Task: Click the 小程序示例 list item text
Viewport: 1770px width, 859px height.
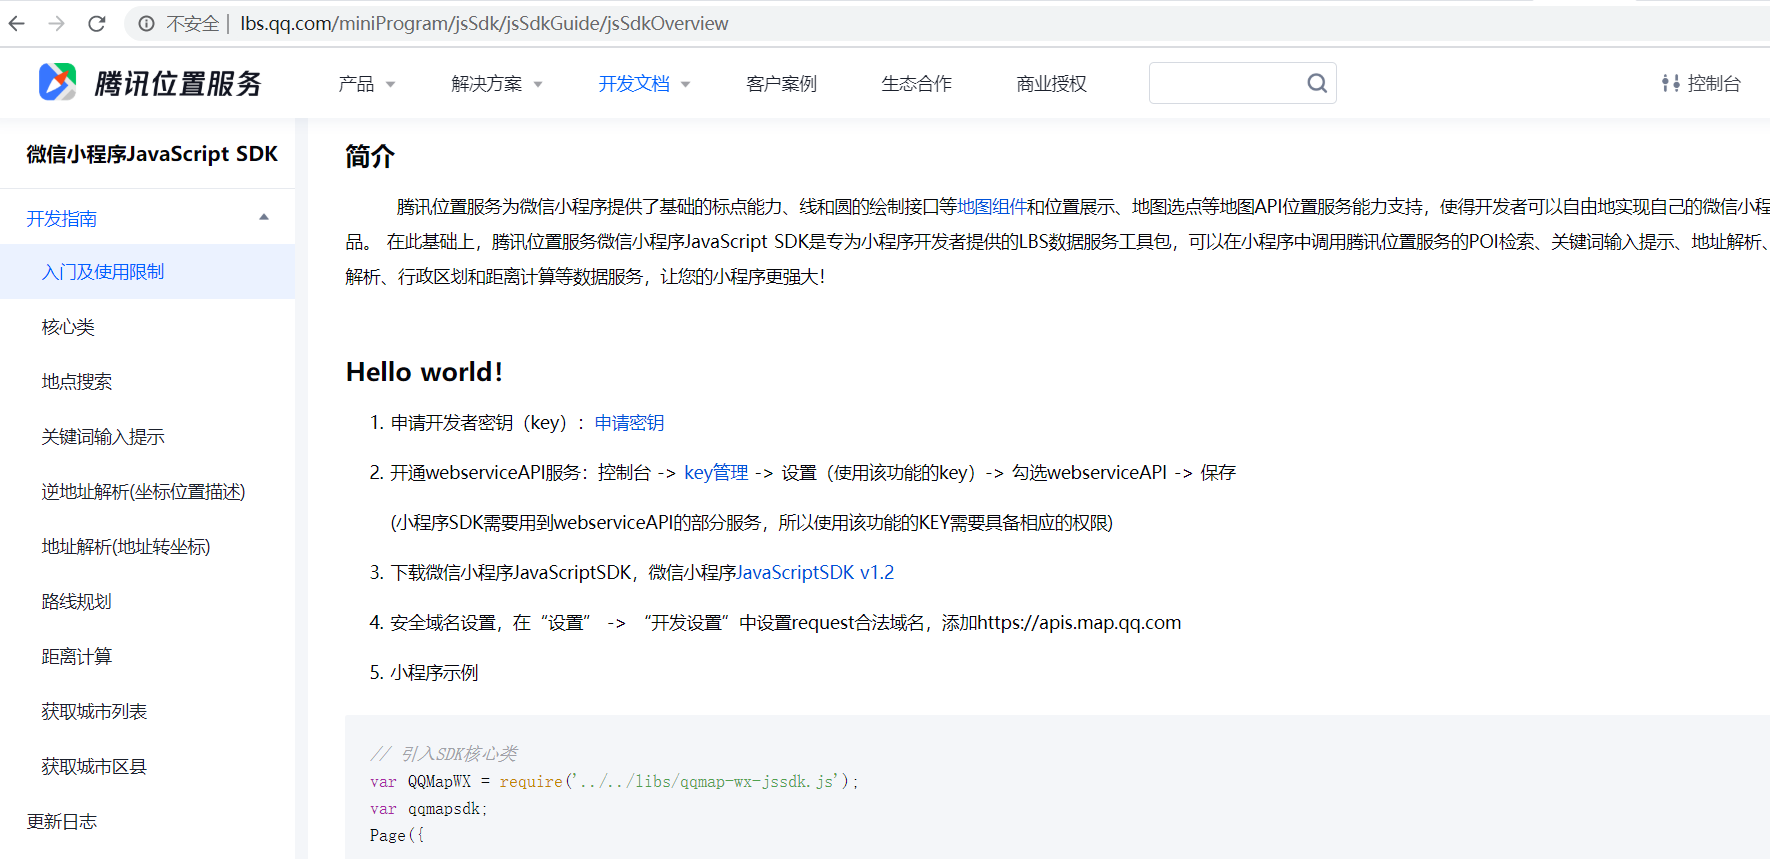Action: tap(434, 673)
